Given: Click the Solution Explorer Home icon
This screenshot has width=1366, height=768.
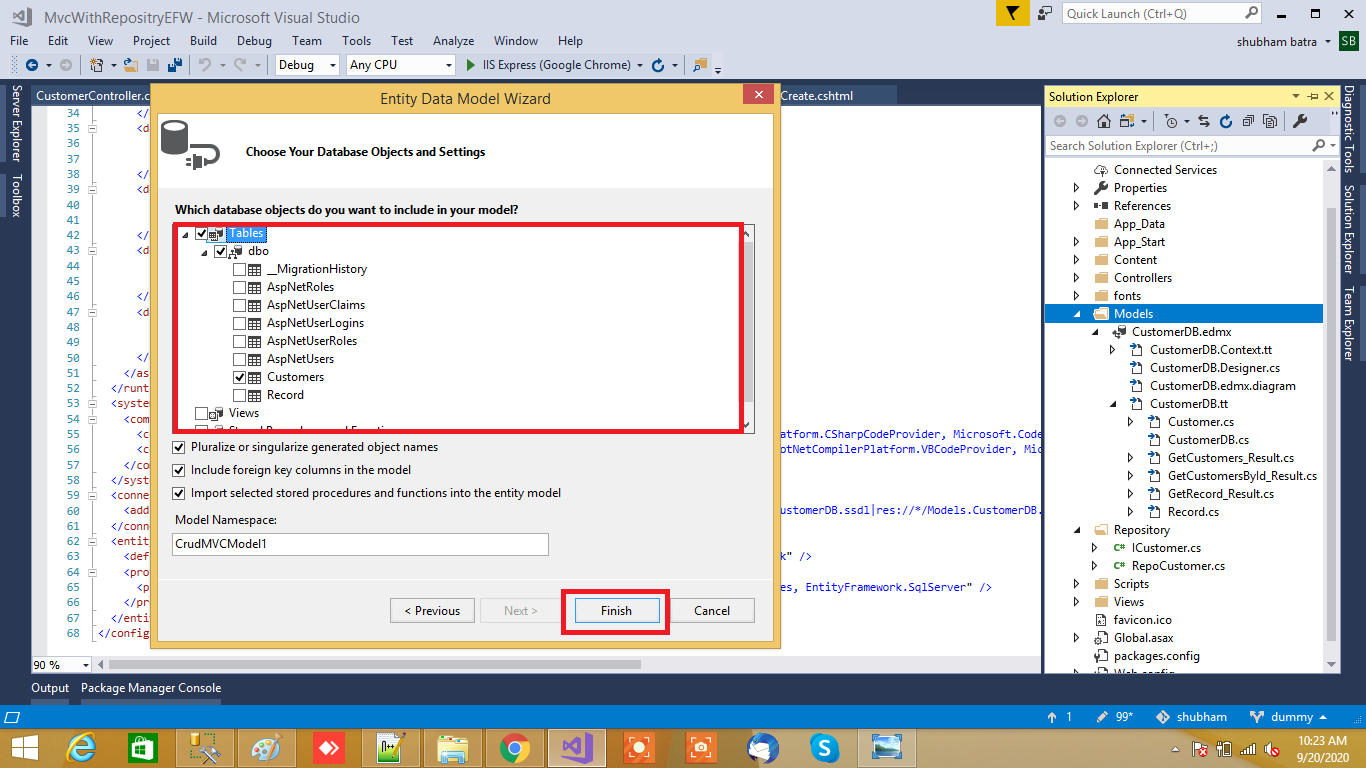Looking at the screenshot, I should pos(1104,121).
